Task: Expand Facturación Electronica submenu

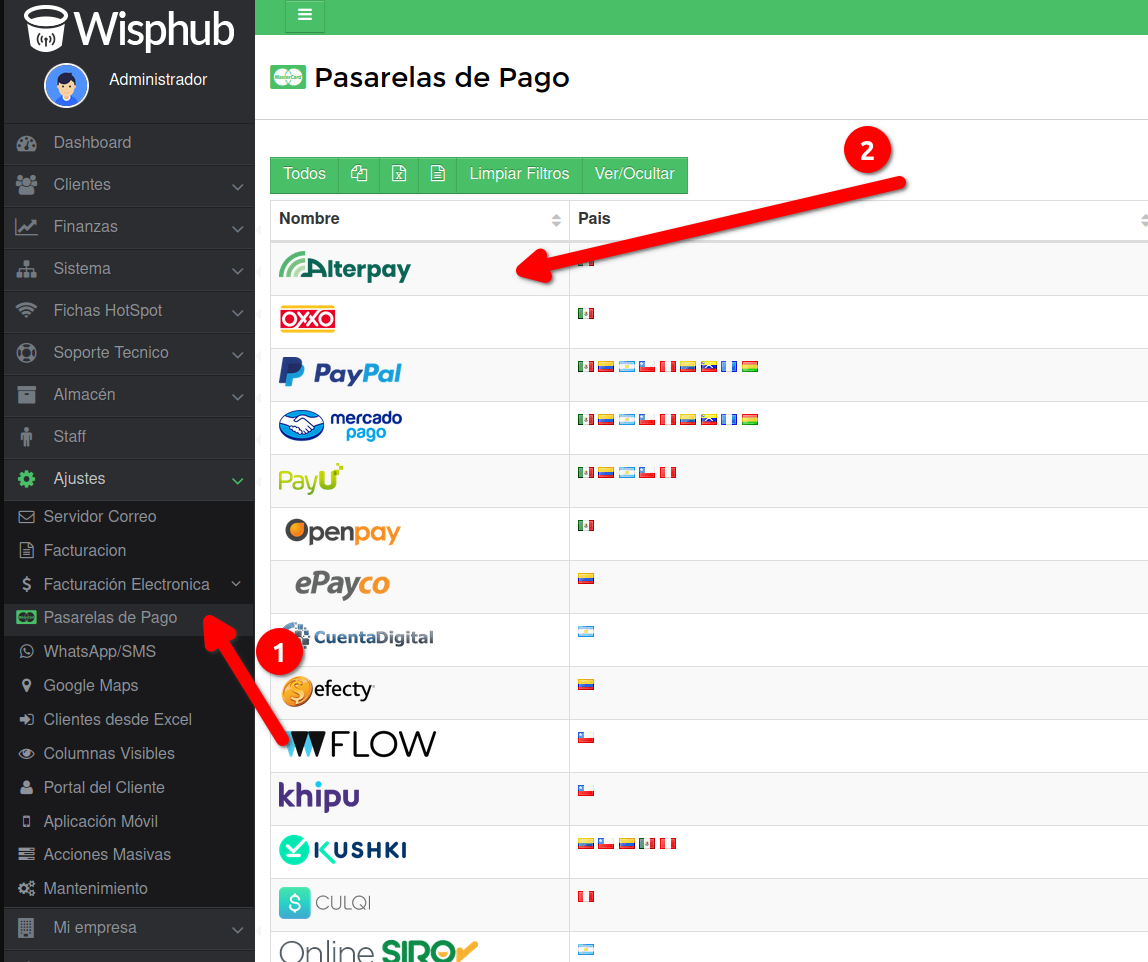Action: (126, 584)
